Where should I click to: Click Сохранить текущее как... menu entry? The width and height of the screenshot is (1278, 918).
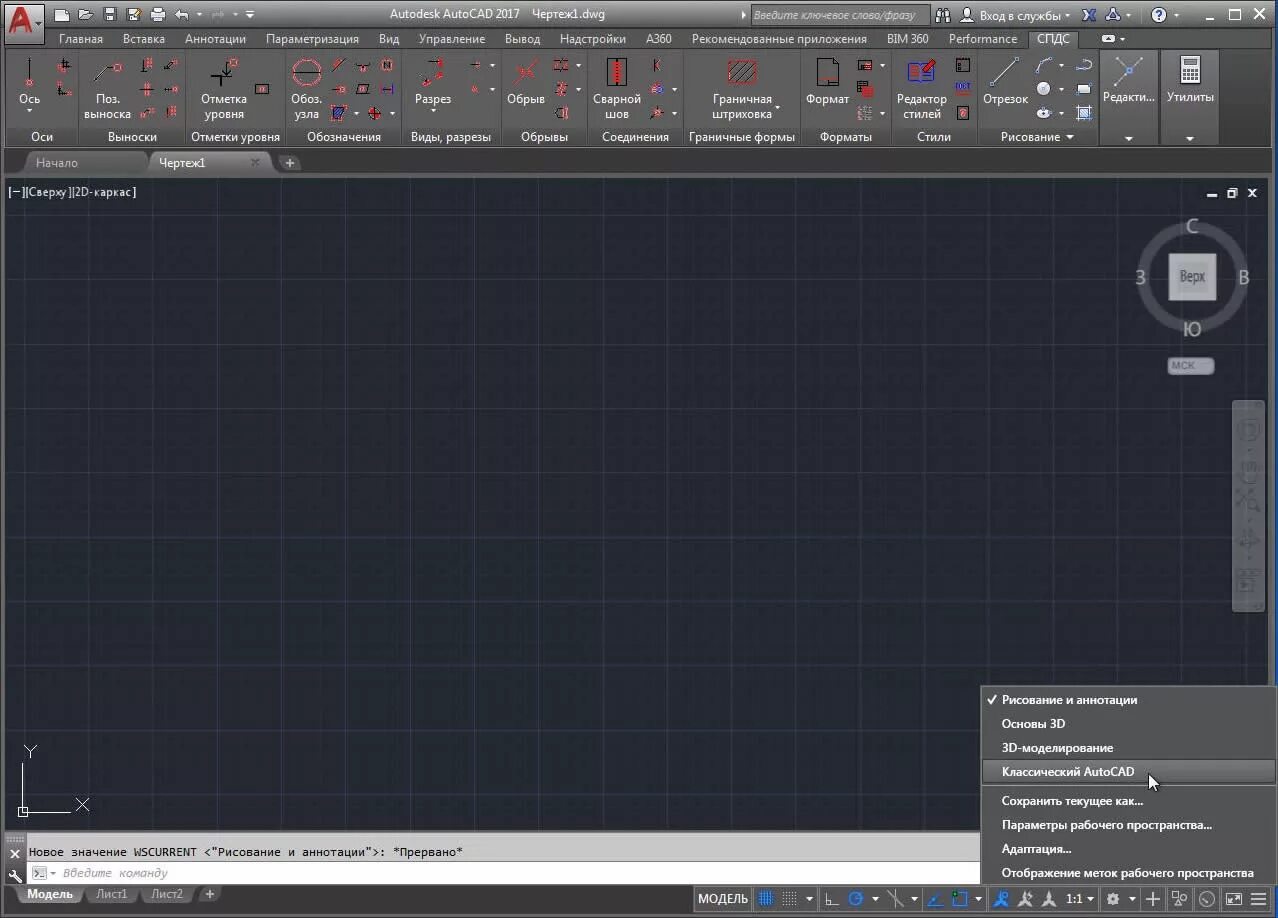pyautogui.click(x=1072, y=801)
